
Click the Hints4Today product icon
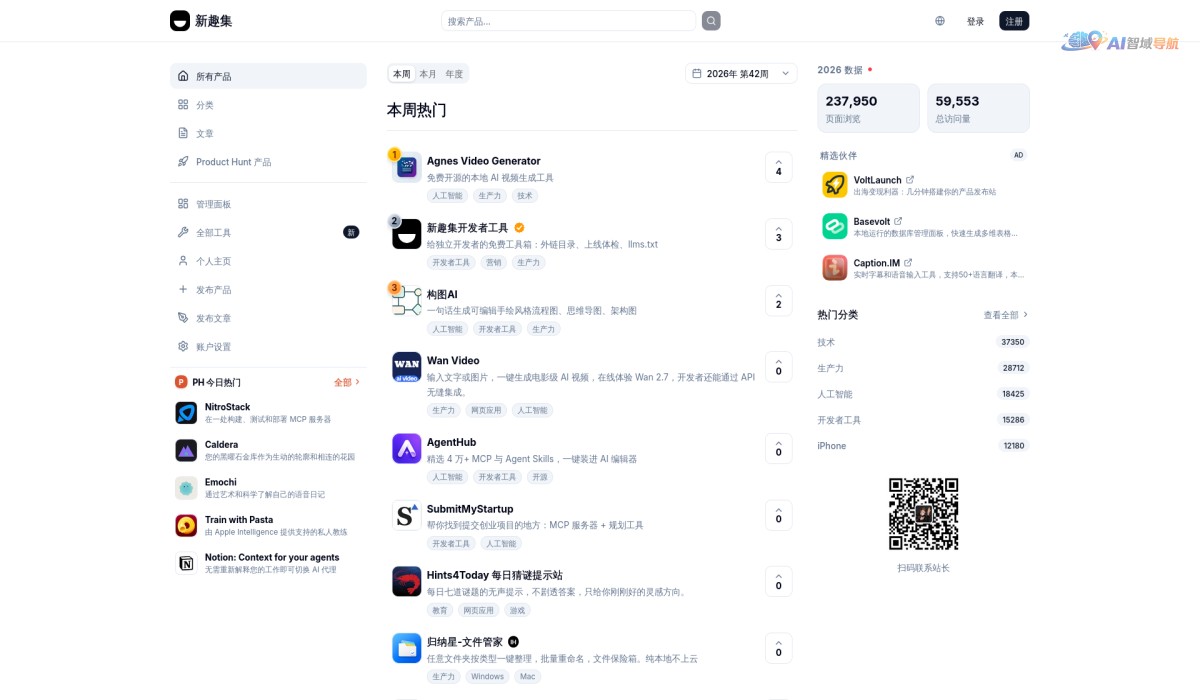(407, 581)
